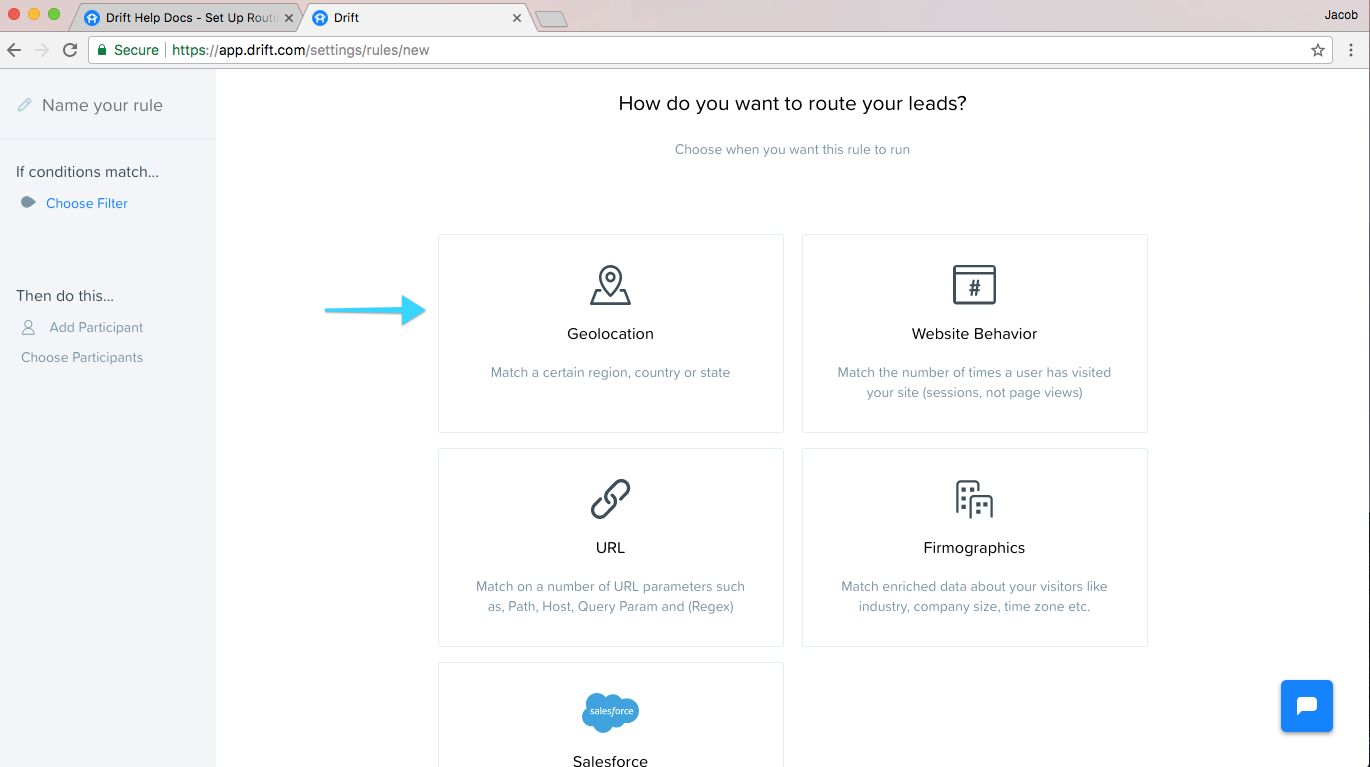Click the 'If conditions match...' heading
This screenshot has height=767, width=1370.
pos(87,172)
